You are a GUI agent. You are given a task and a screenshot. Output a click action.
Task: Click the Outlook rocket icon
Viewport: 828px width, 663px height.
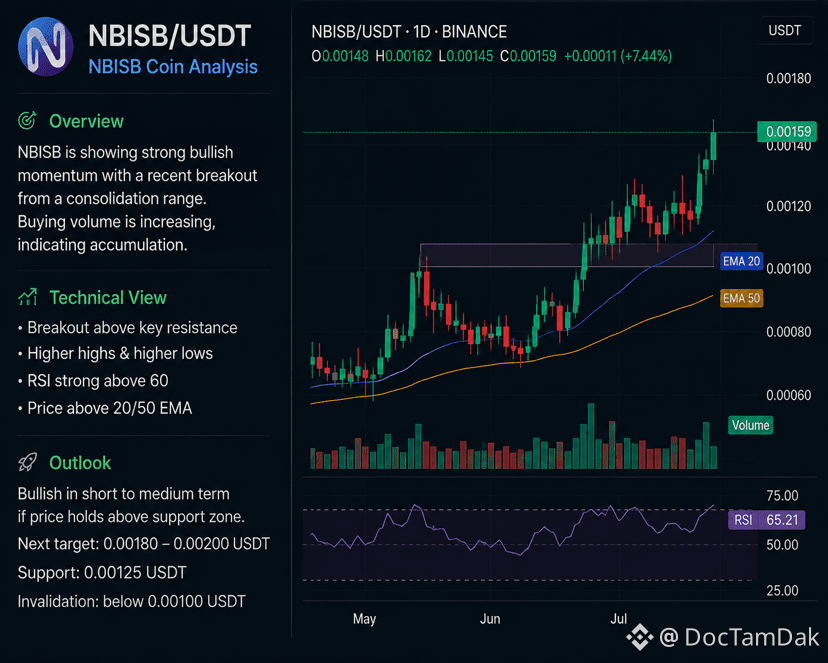27,462
